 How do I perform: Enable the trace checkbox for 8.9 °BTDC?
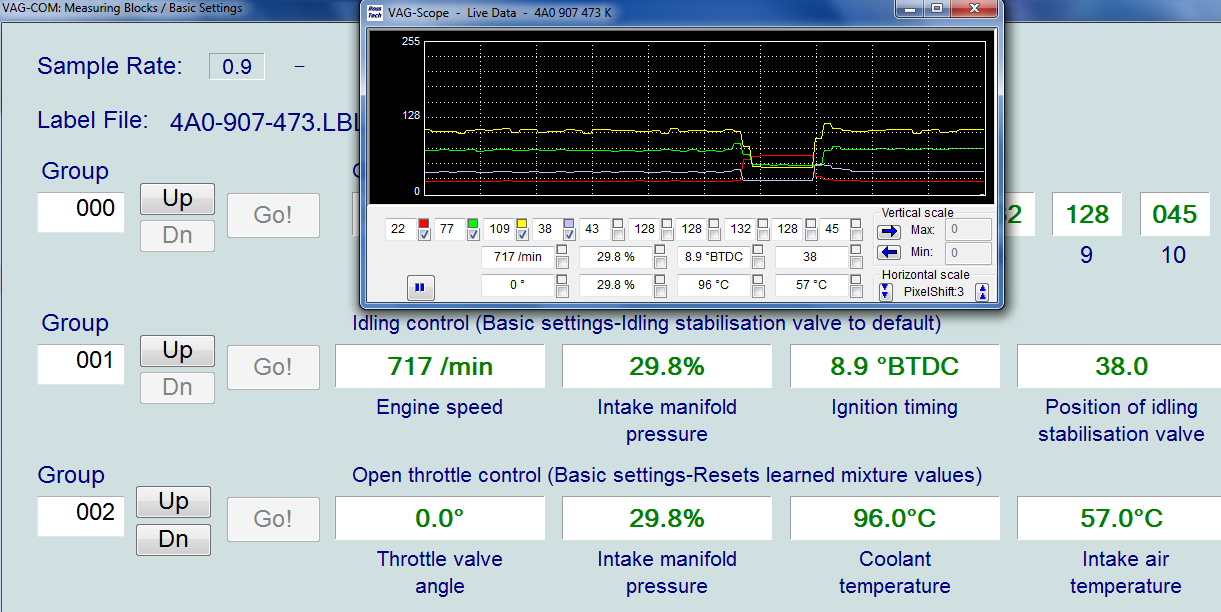tap(758, 262)
